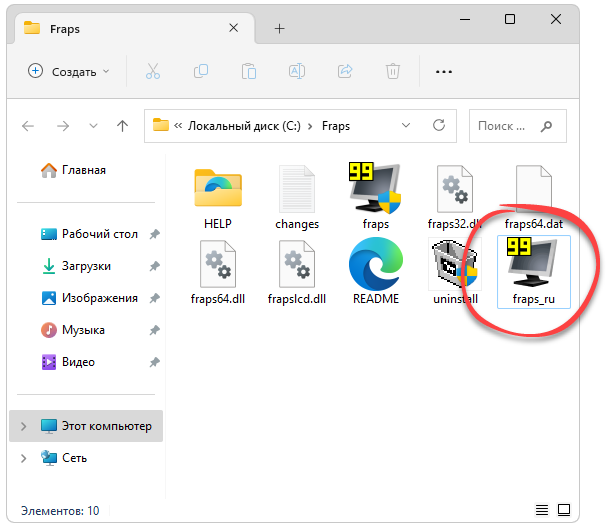Click the Copy icon in toolbar
Screen dimensions: 610x528
pos(201,71)
